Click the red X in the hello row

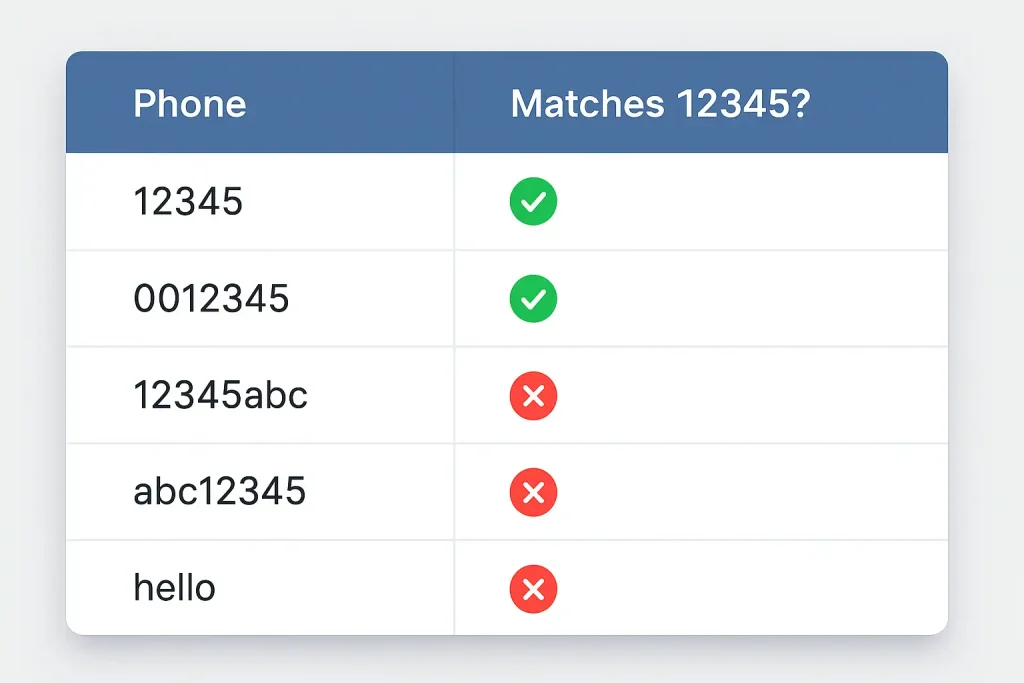click(x=533, y=589)
